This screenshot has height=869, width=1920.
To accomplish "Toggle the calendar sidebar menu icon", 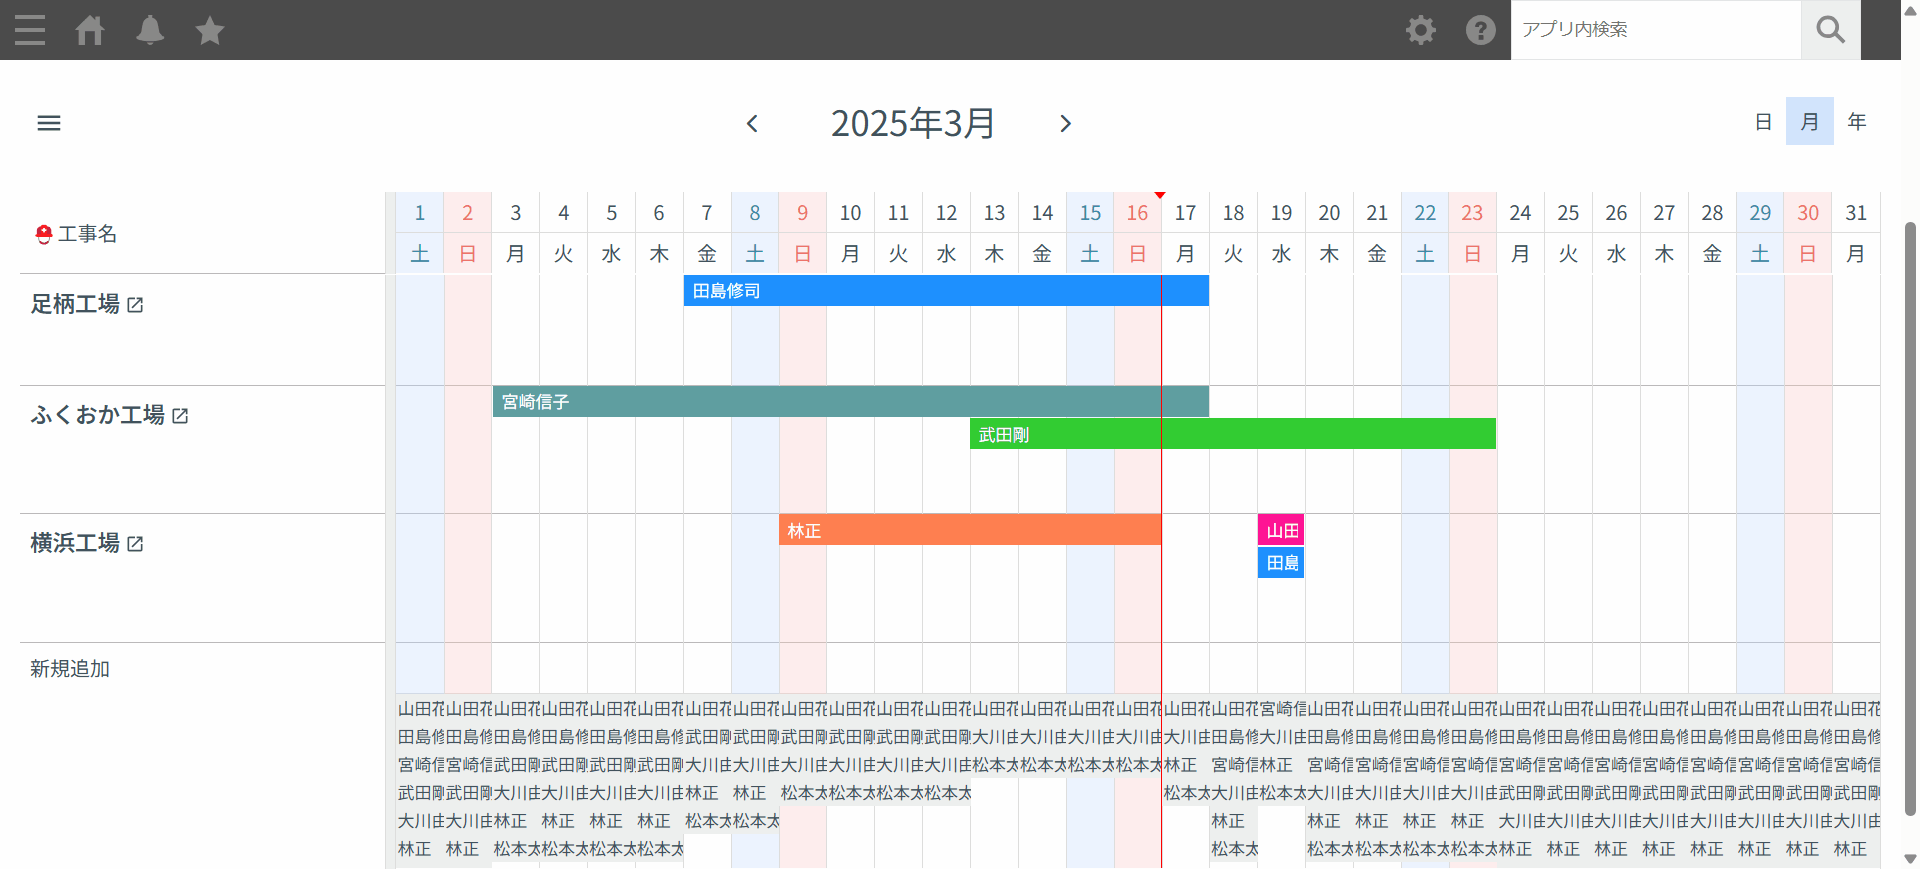I will [49, 123].
